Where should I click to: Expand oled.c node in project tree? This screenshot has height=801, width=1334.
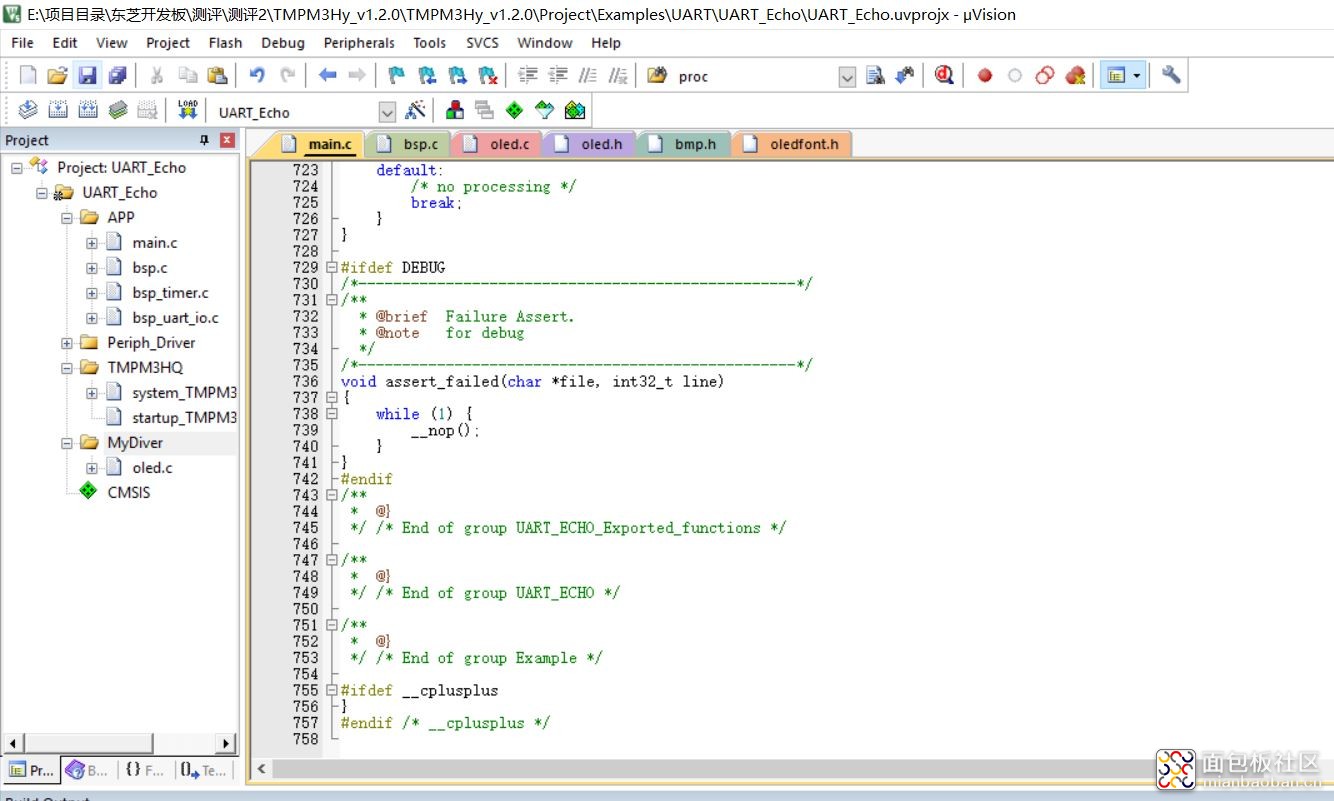click(x=92, y=468)
